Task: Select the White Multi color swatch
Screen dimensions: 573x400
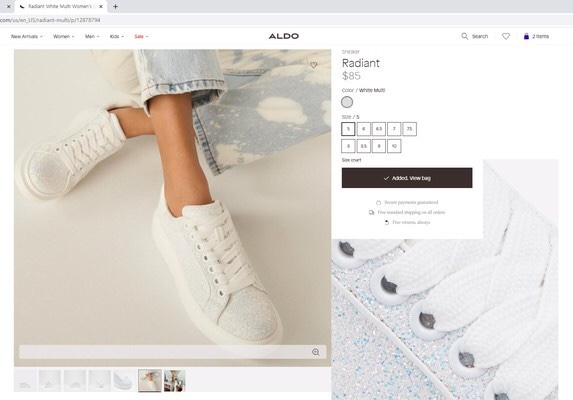Action: tap(347, 102)
